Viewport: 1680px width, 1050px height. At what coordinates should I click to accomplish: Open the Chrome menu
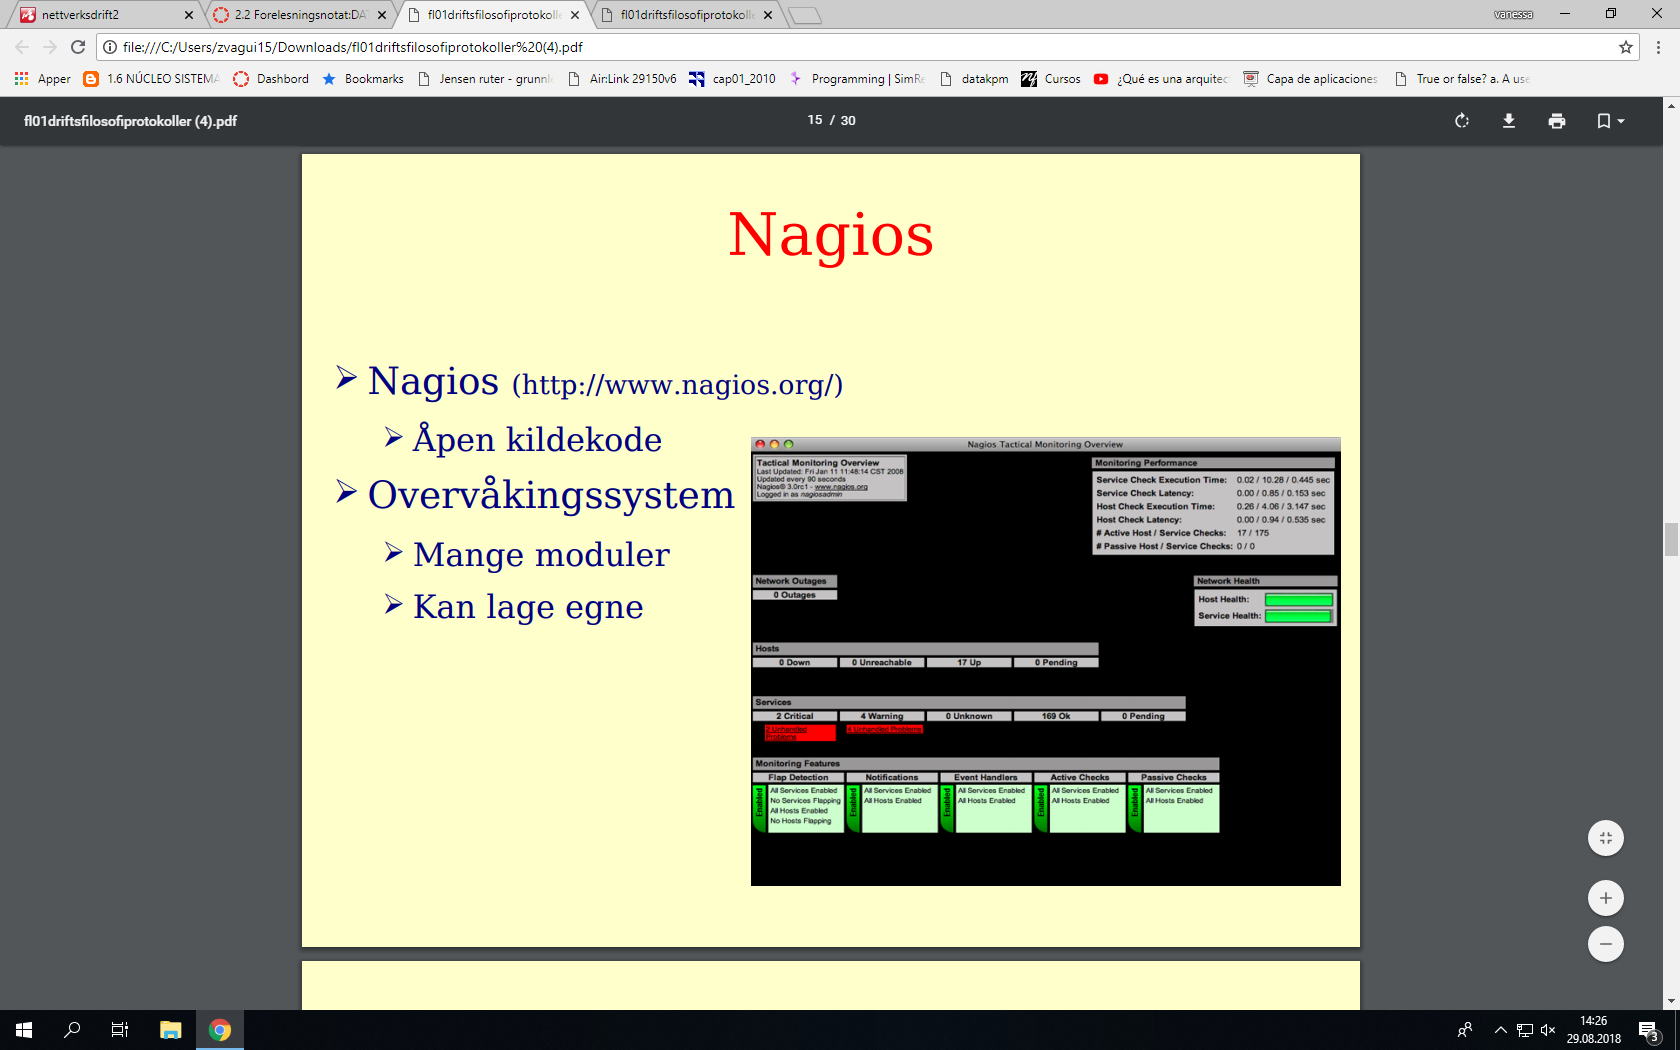(1658, 47)
